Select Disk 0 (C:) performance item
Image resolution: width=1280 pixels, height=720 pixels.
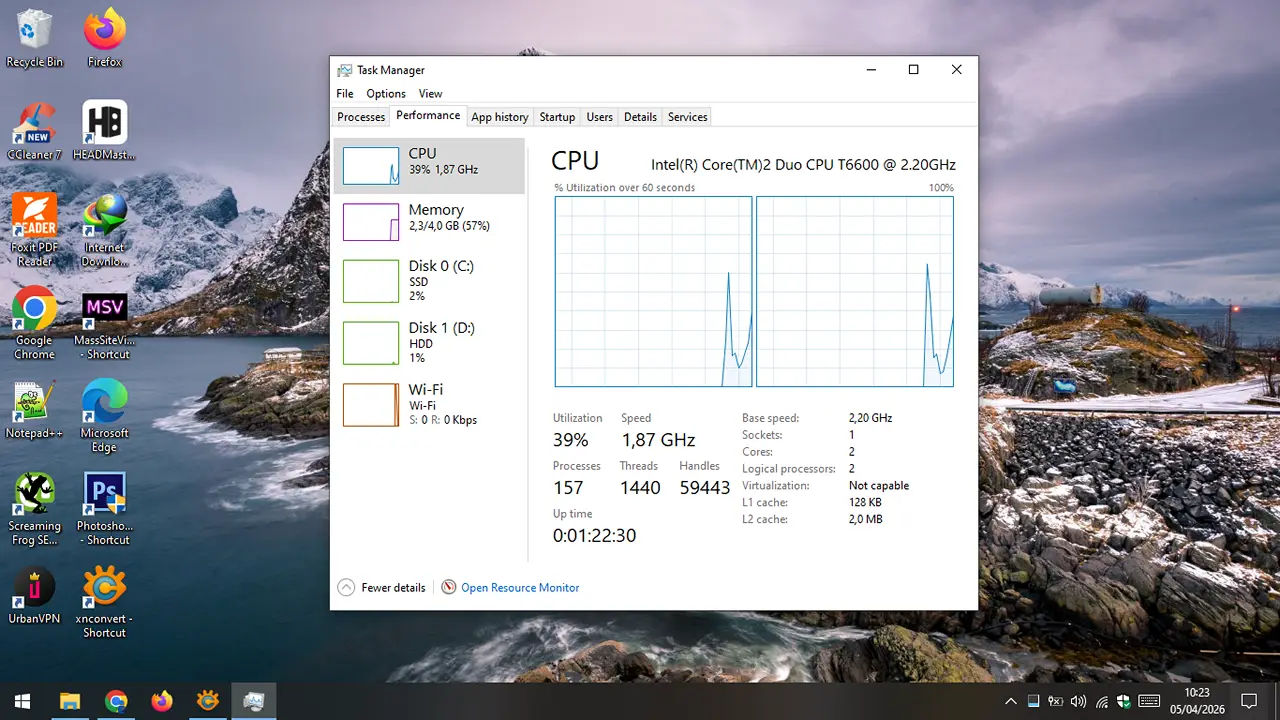[429, 281]
